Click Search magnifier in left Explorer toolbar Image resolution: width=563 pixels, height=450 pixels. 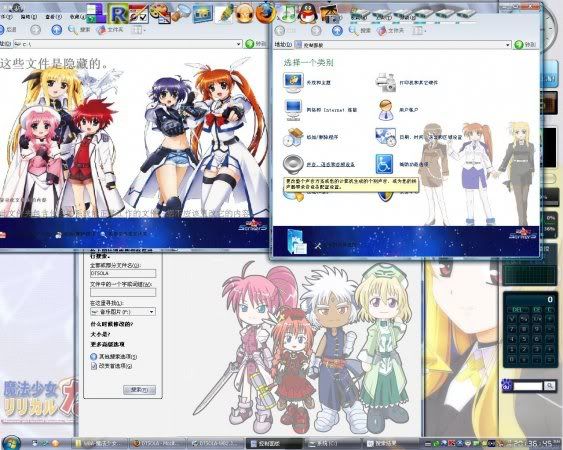[x=73, y=30]
